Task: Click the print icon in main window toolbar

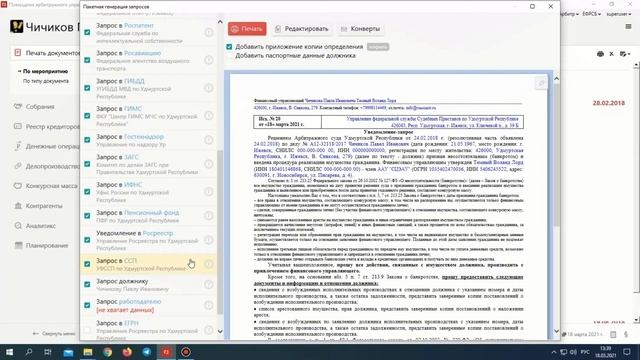Action: pos(600,54)
